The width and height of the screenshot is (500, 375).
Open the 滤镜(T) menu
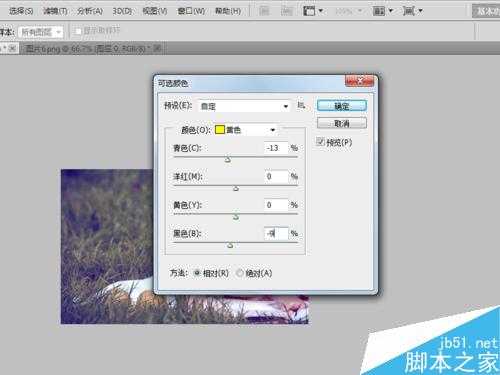(55, 11)
